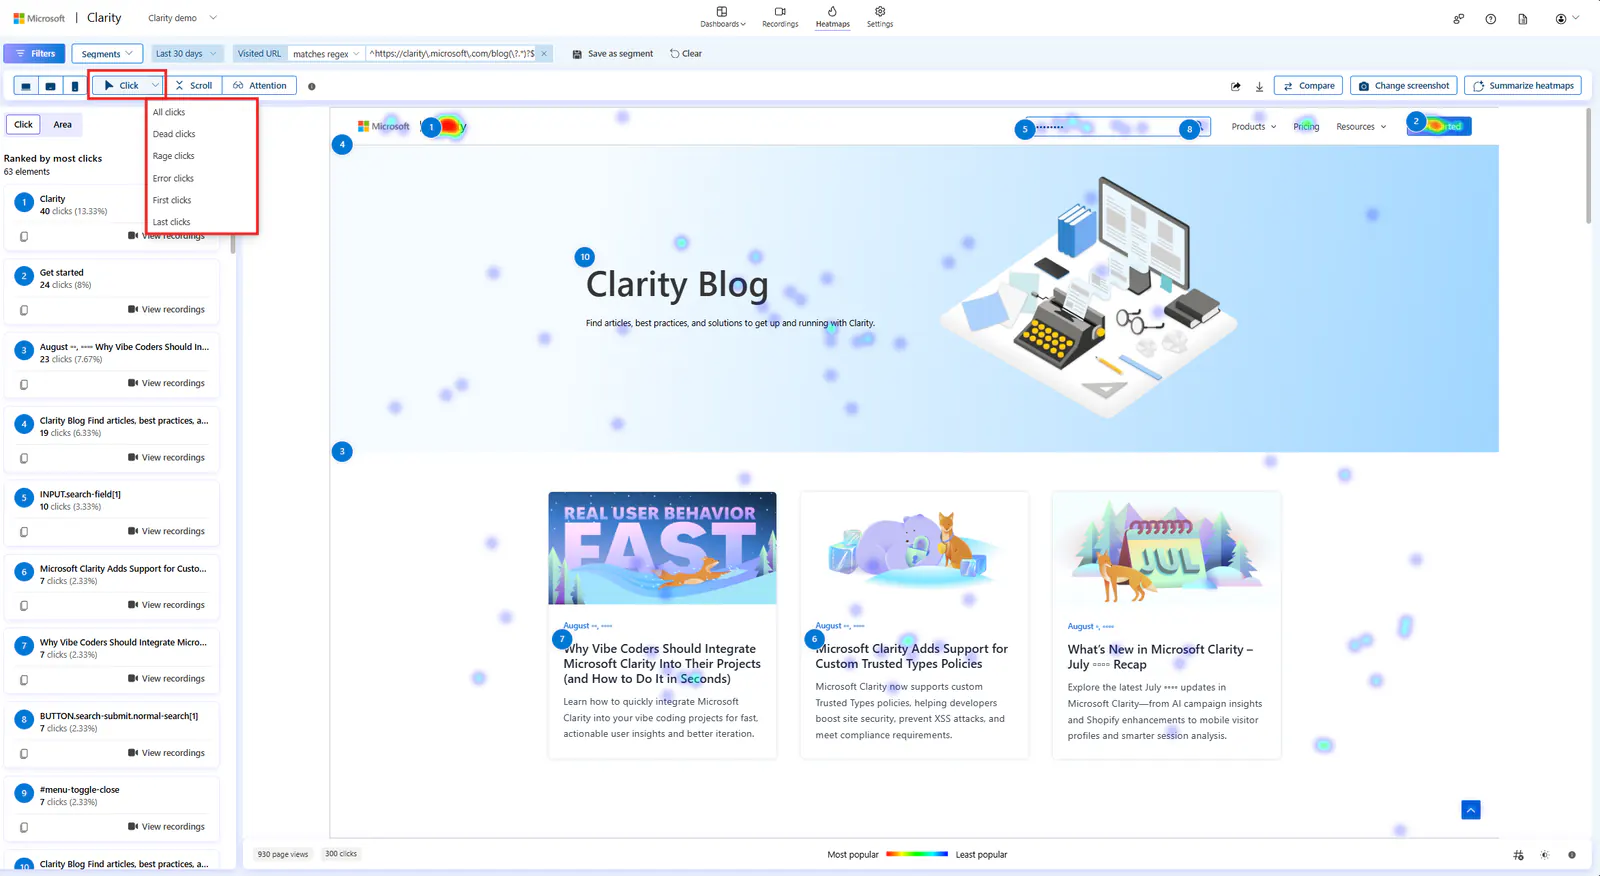
Task: Clear all applied filters
Action: 686,54
